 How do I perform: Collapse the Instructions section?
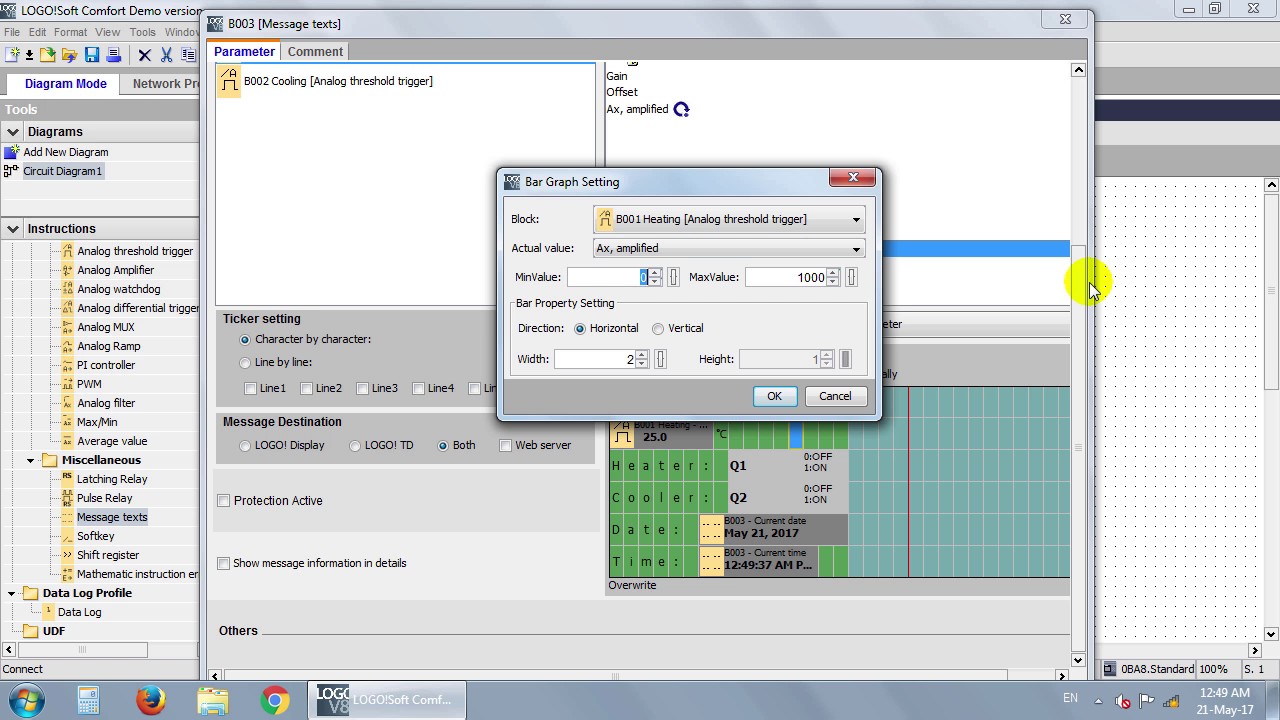pyautogui.click(x=13, y=229)
